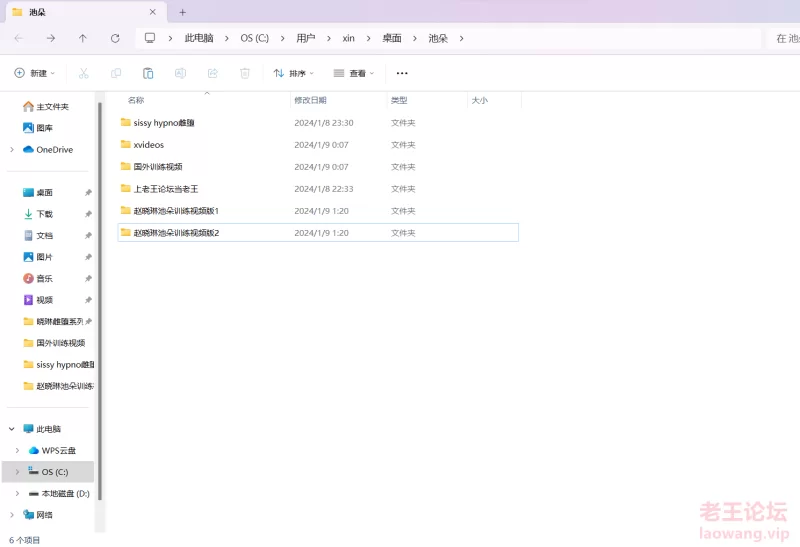800x547 pixels.
Task: Click the Delete trash can icon
Action: pyautogui.click(x=245, y=73)
